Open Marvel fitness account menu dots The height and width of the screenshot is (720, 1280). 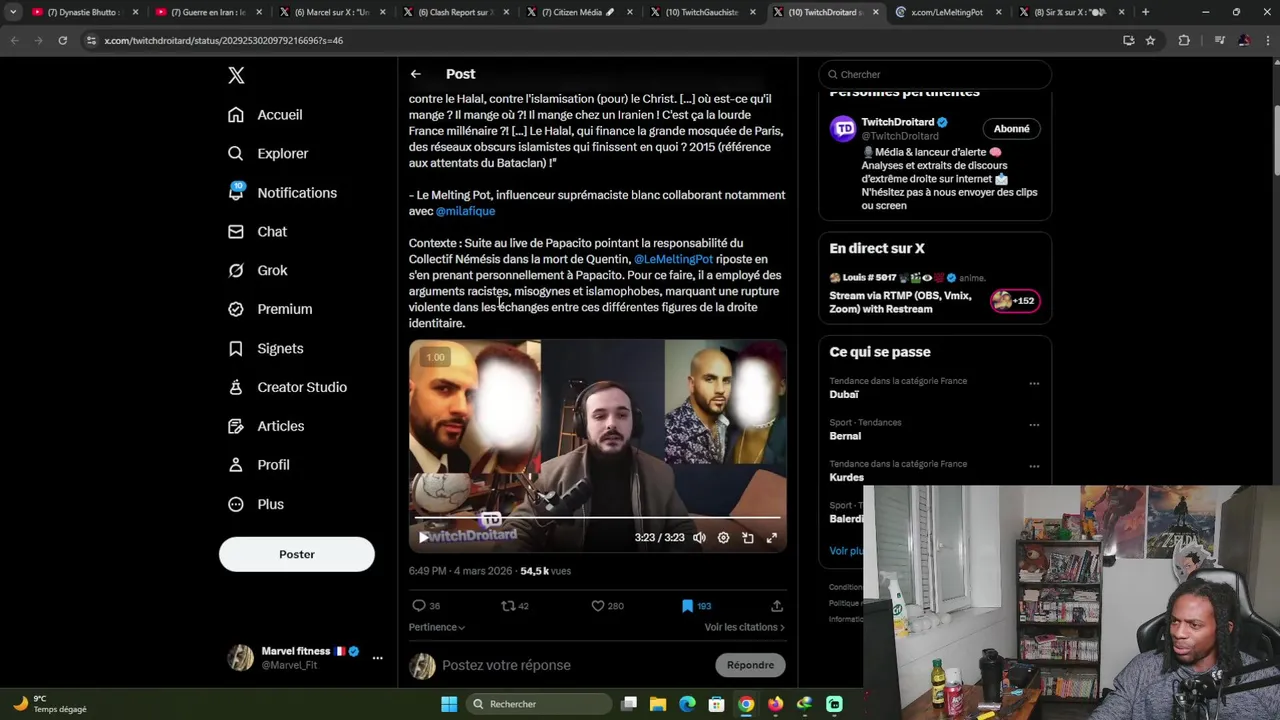tap(377, 658)
